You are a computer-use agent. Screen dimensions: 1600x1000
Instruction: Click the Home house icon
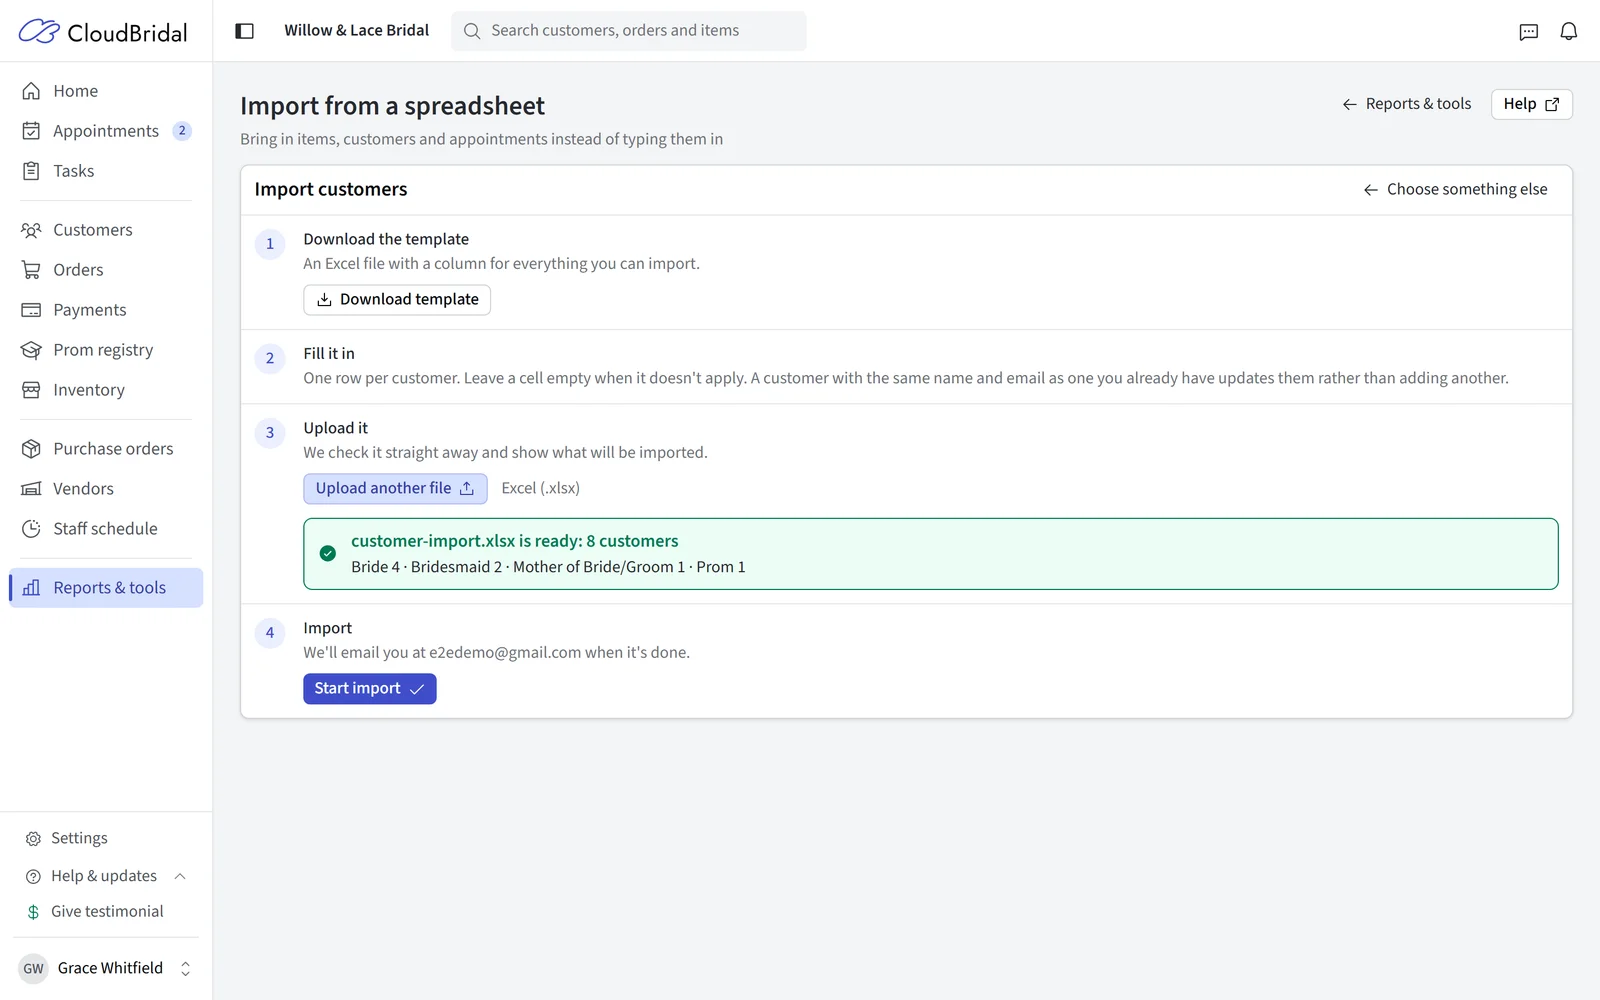click(32, 91)
